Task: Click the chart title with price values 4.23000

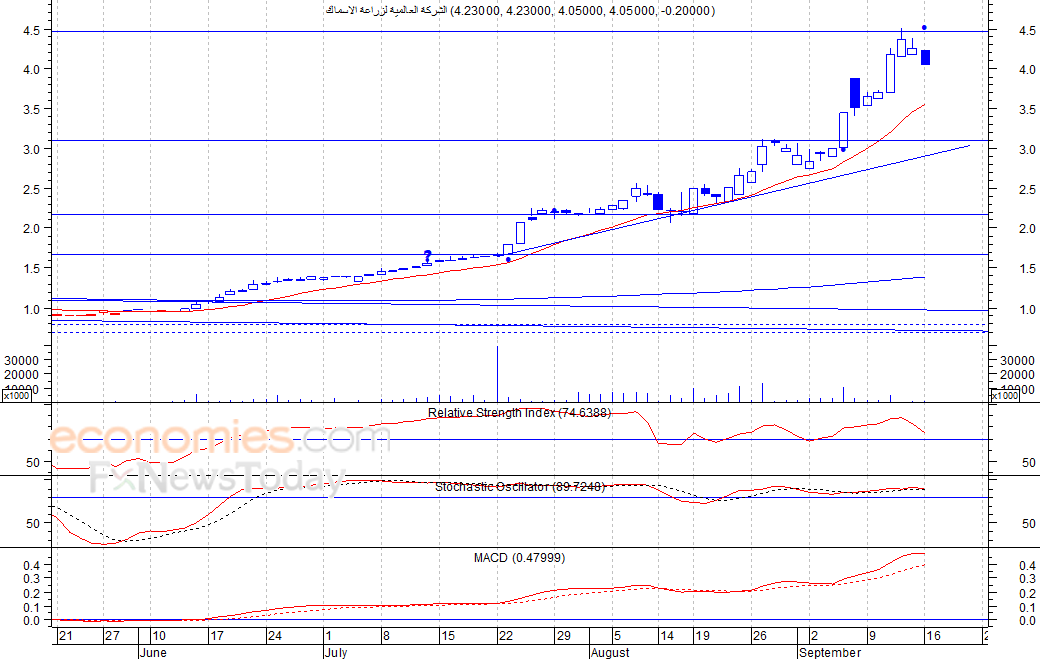Action: [x=520, y=11]
